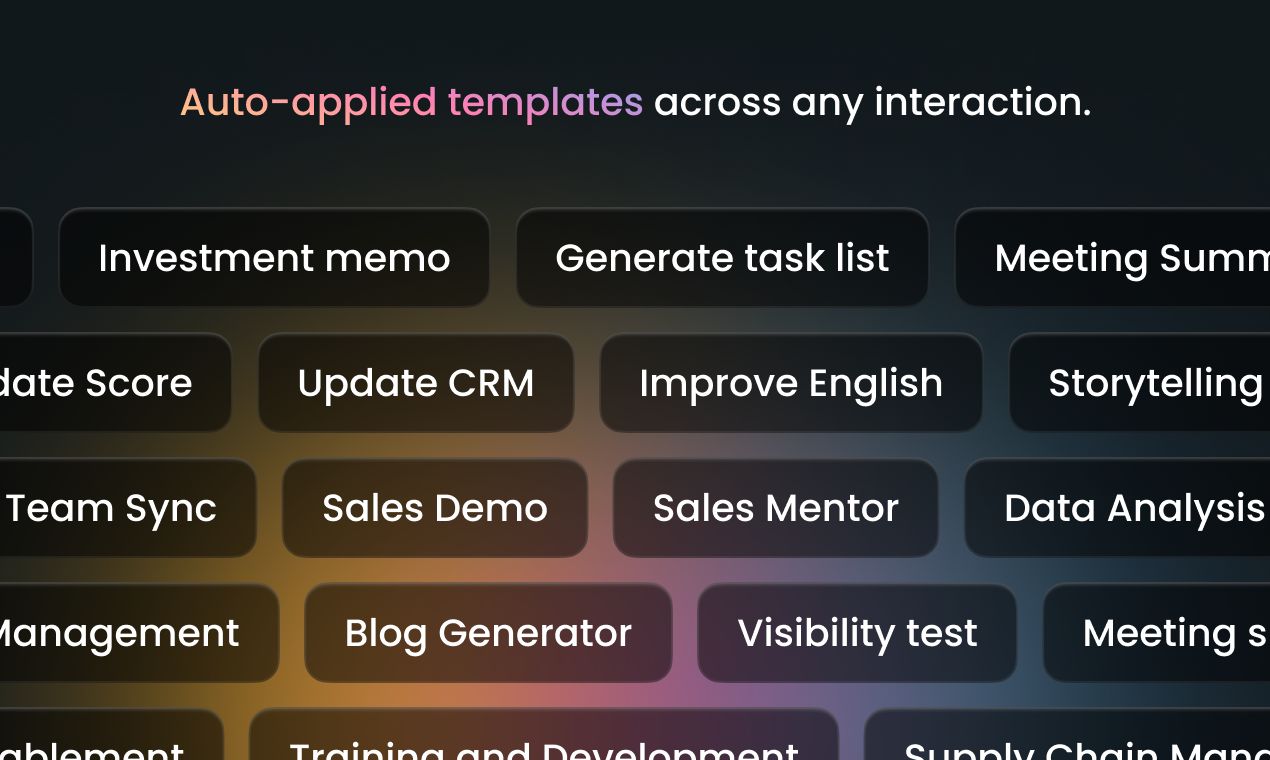This screenshot has height=760, width=1270.
Task: Select the Visibility test template
Action: point(857,633)
